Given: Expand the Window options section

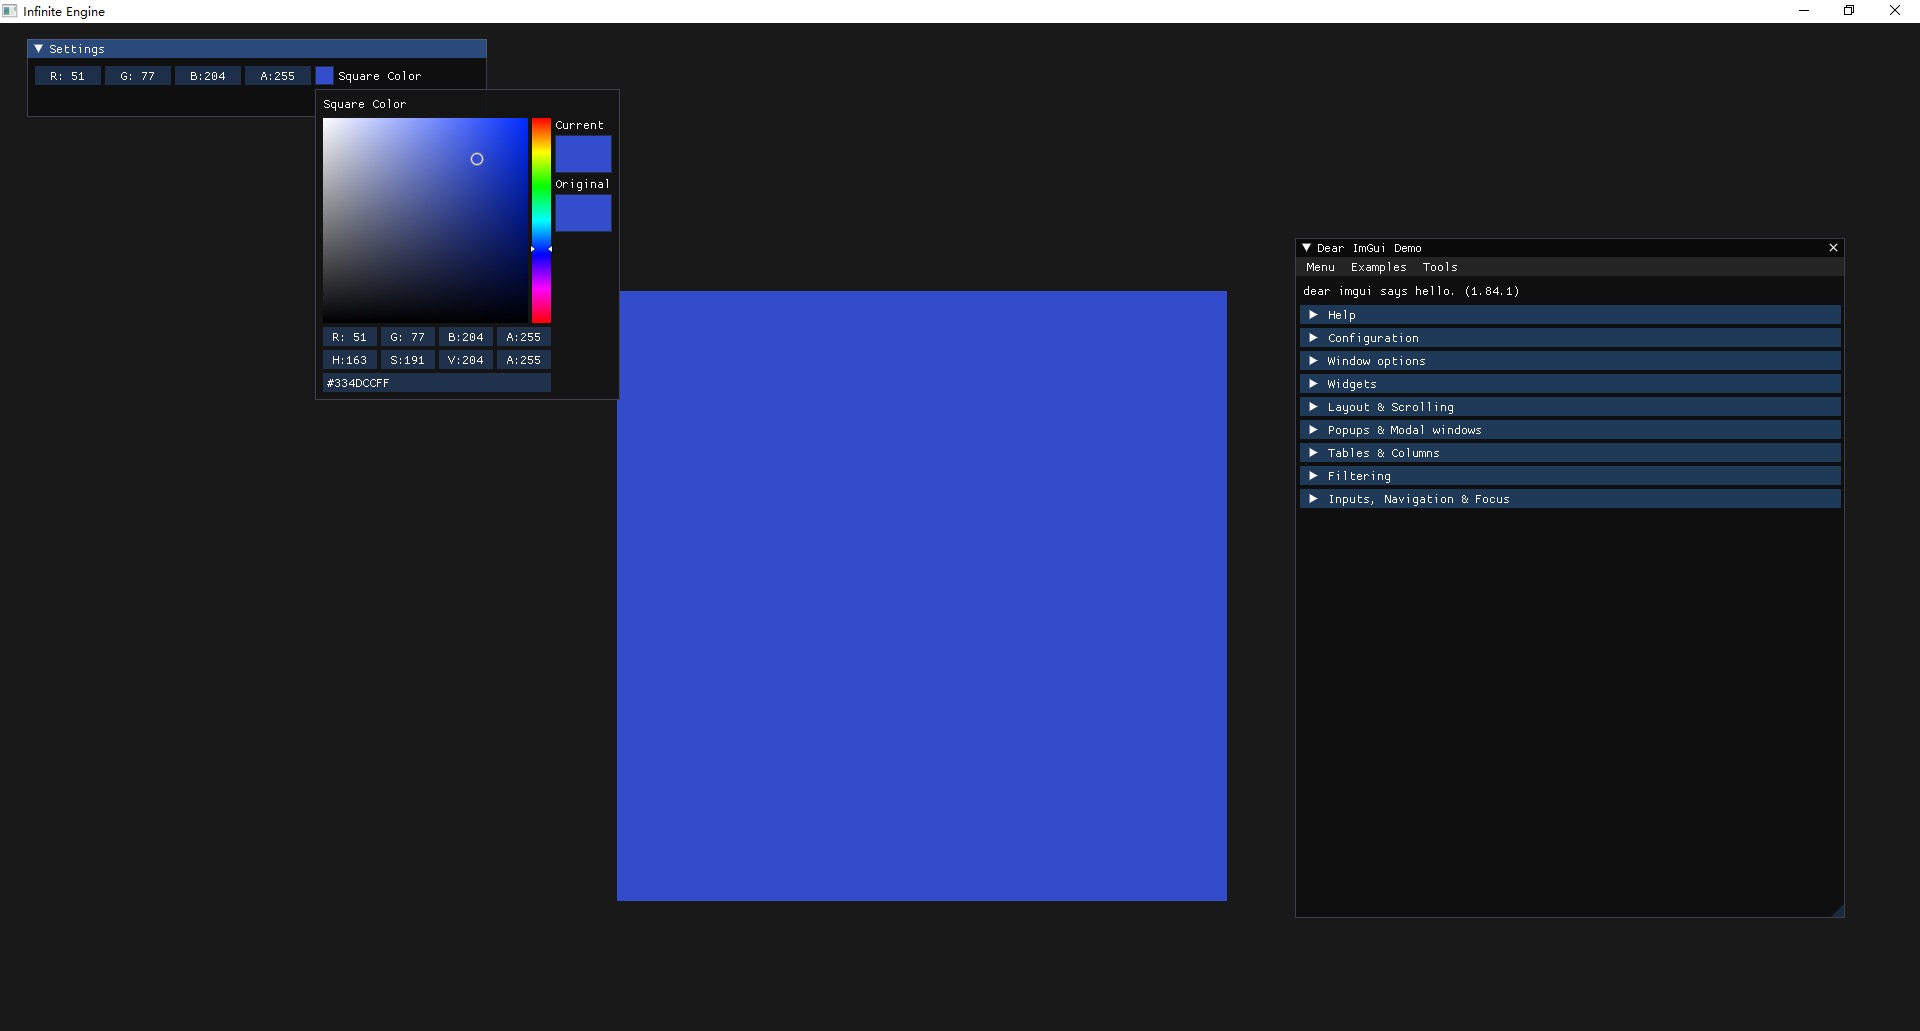Looking at the screenshot, I should pos(1570,361).
